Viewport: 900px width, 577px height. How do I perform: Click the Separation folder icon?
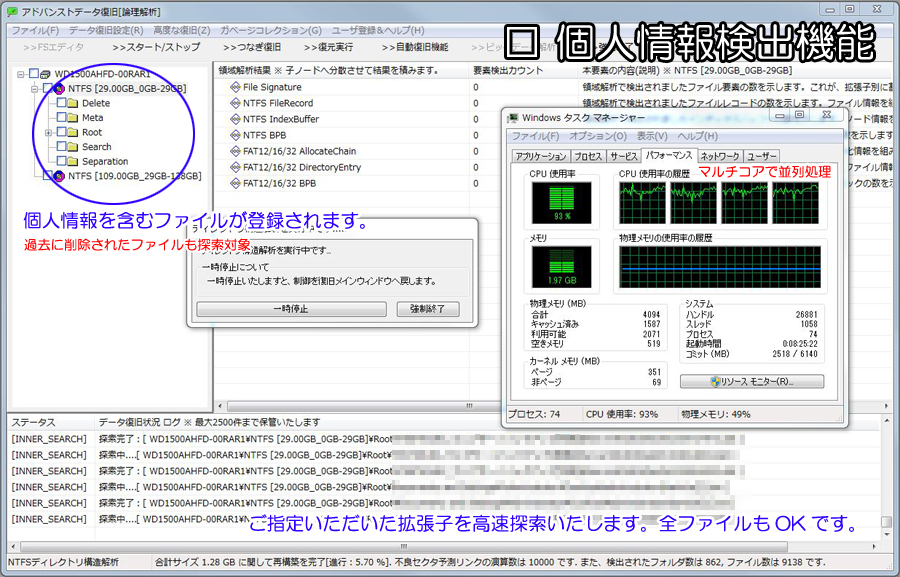(72, 162)
